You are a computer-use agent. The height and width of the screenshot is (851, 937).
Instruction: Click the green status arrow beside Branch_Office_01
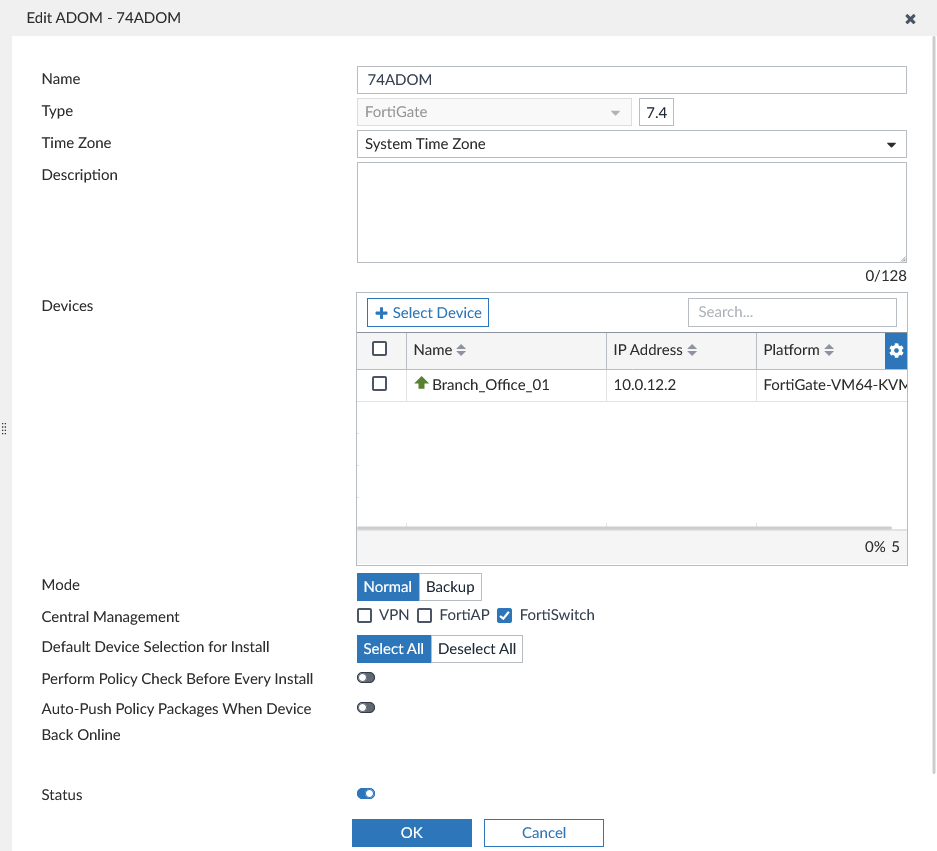(x=421, y=383)
